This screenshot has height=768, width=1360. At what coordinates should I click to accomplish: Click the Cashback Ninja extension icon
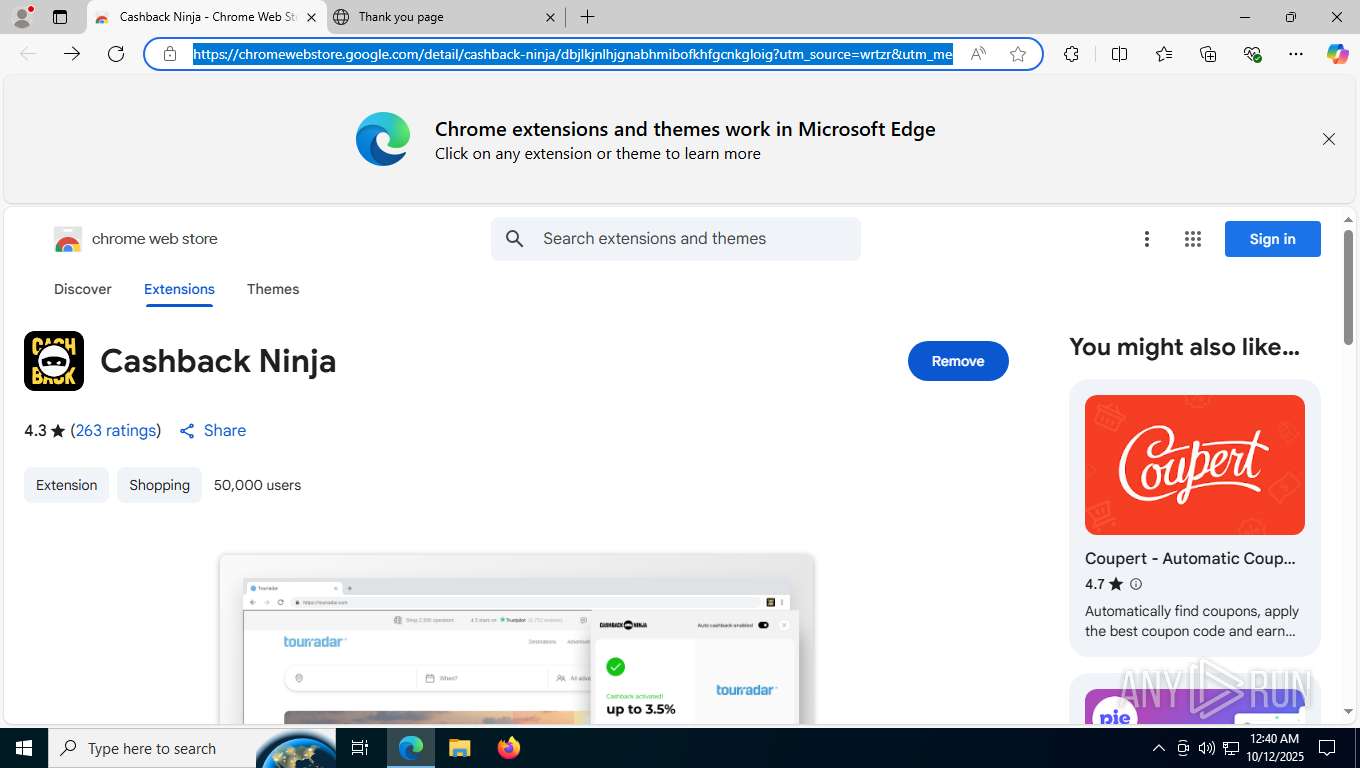(x=54, y=361)
